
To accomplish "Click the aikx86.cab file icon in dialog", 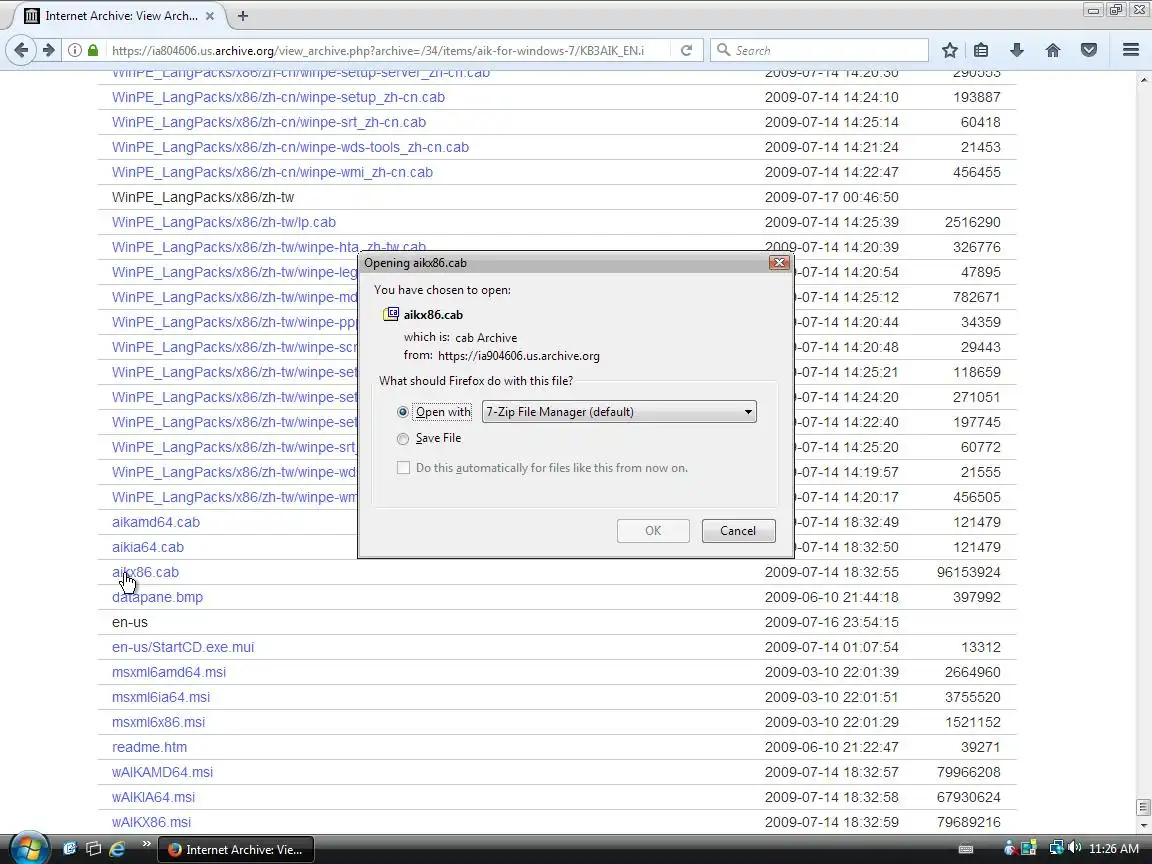I will [x=391, y=314].
